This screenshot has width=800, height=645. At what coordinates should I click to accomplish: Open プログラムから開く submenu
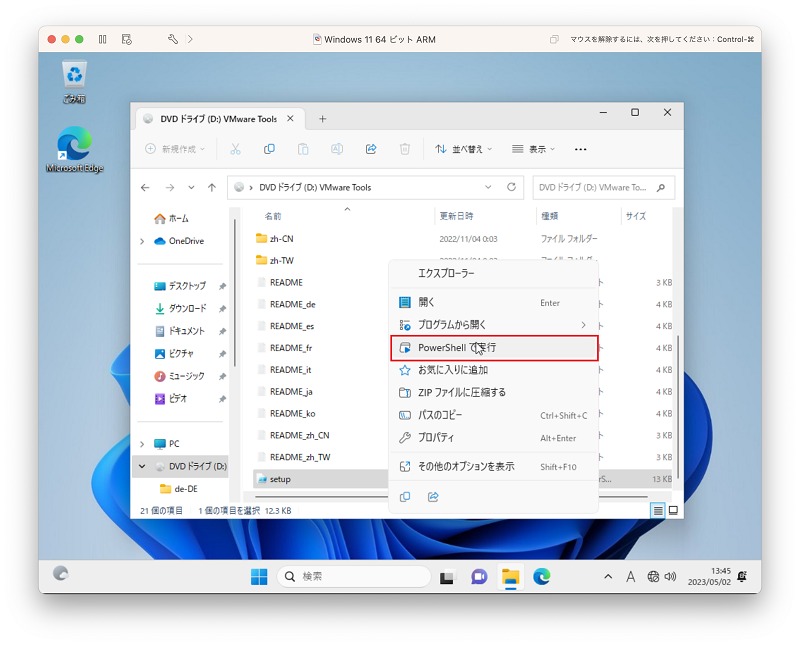point(493,325)
